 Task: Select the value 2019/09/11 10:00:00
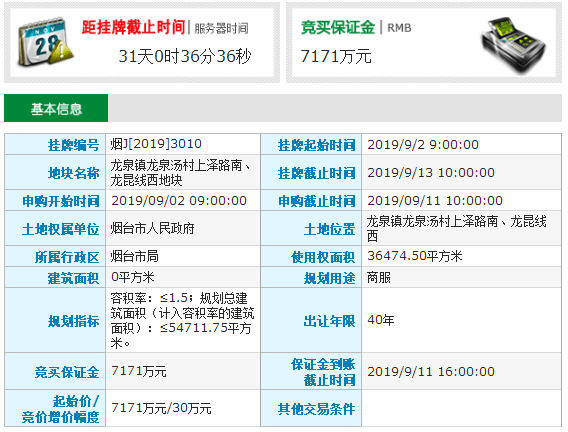click(435, 200)
